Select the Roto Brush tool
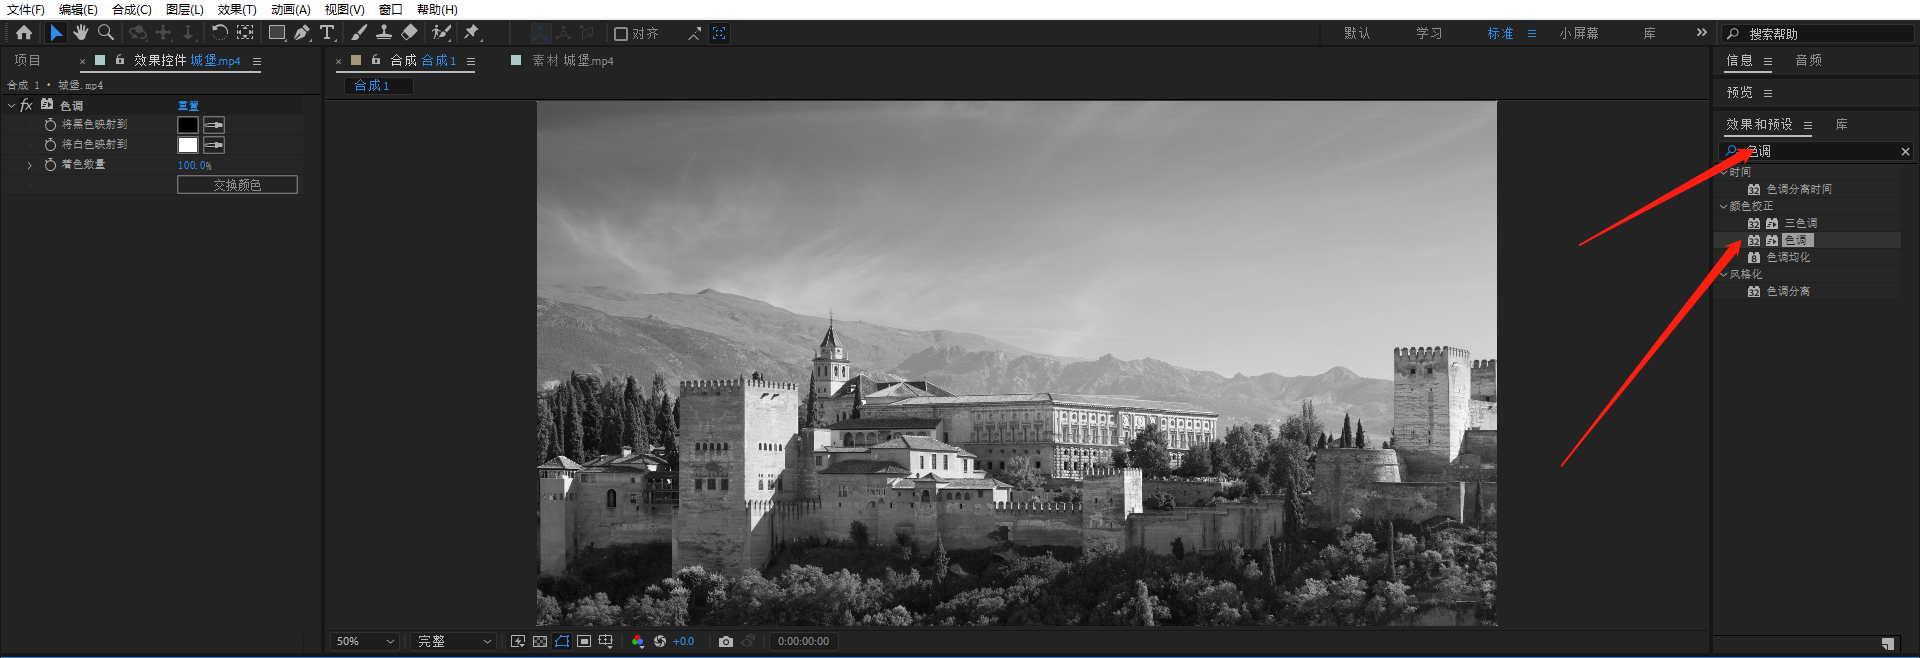This screenshot has width=1920, height=658. (441, 33)
